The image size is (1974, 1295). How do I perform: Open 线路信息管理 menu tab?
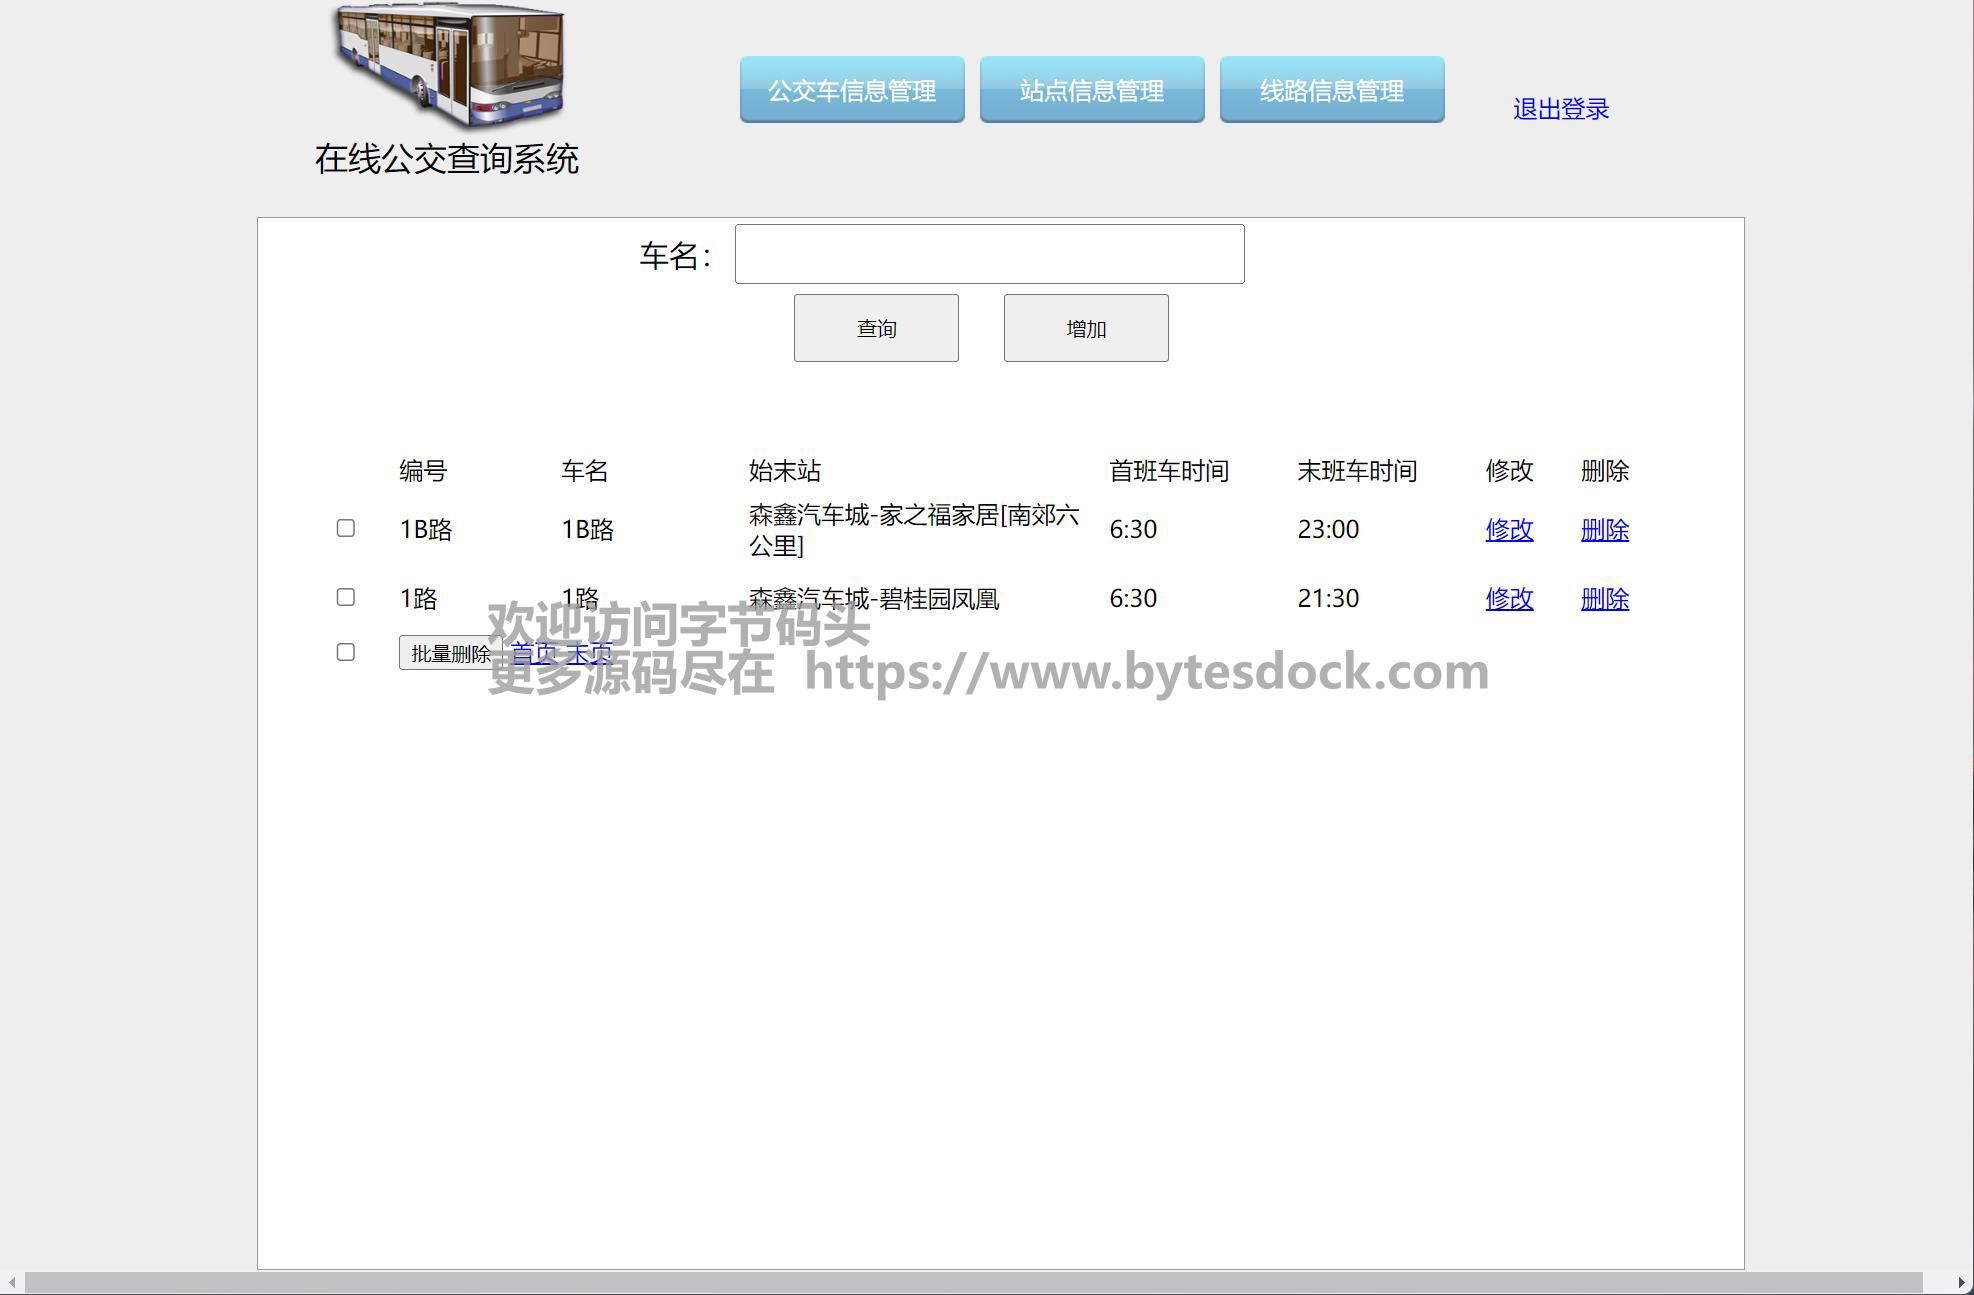pyautogui.click(x=1331, y=90)
